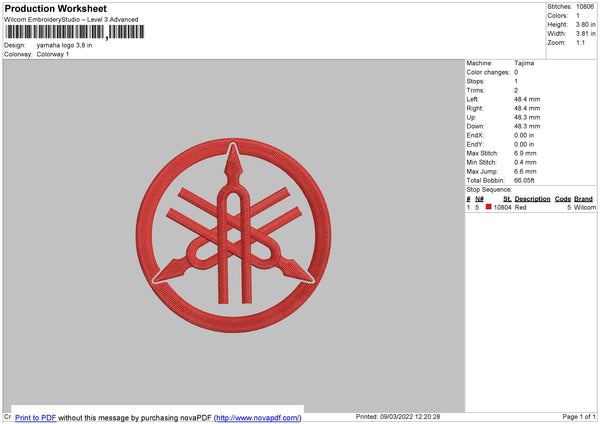Click the 'Production Worksheet' title
The width and height of the screenshot is (600, 424).
click(55, 8)
